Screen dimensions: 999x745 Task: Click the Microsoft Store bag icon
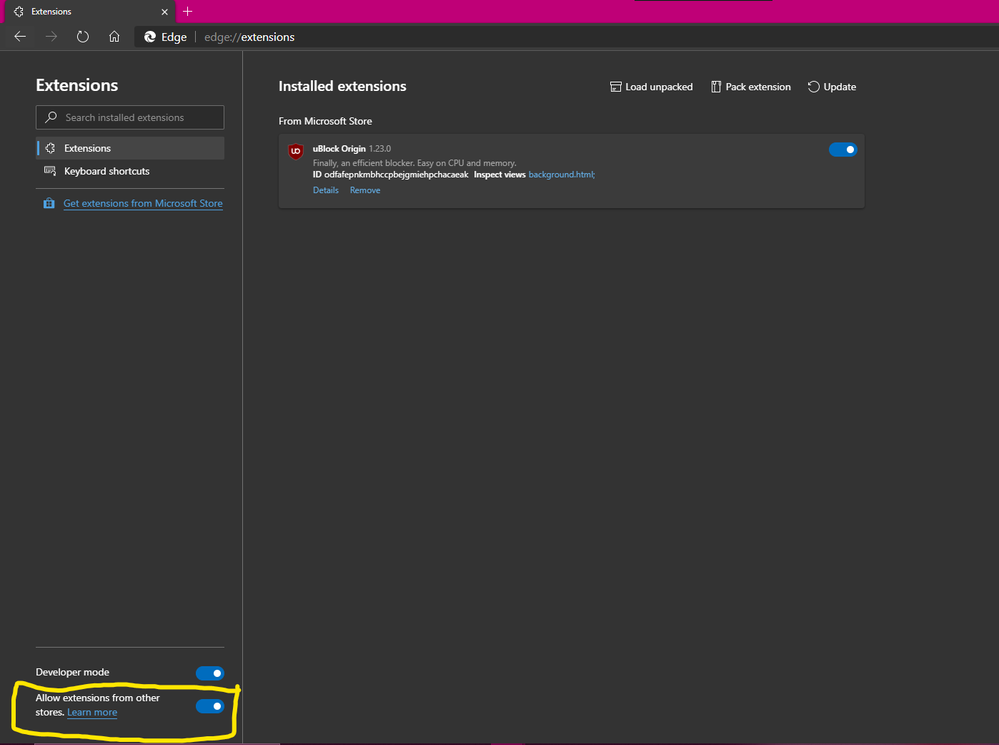click(x=49, y=203)
